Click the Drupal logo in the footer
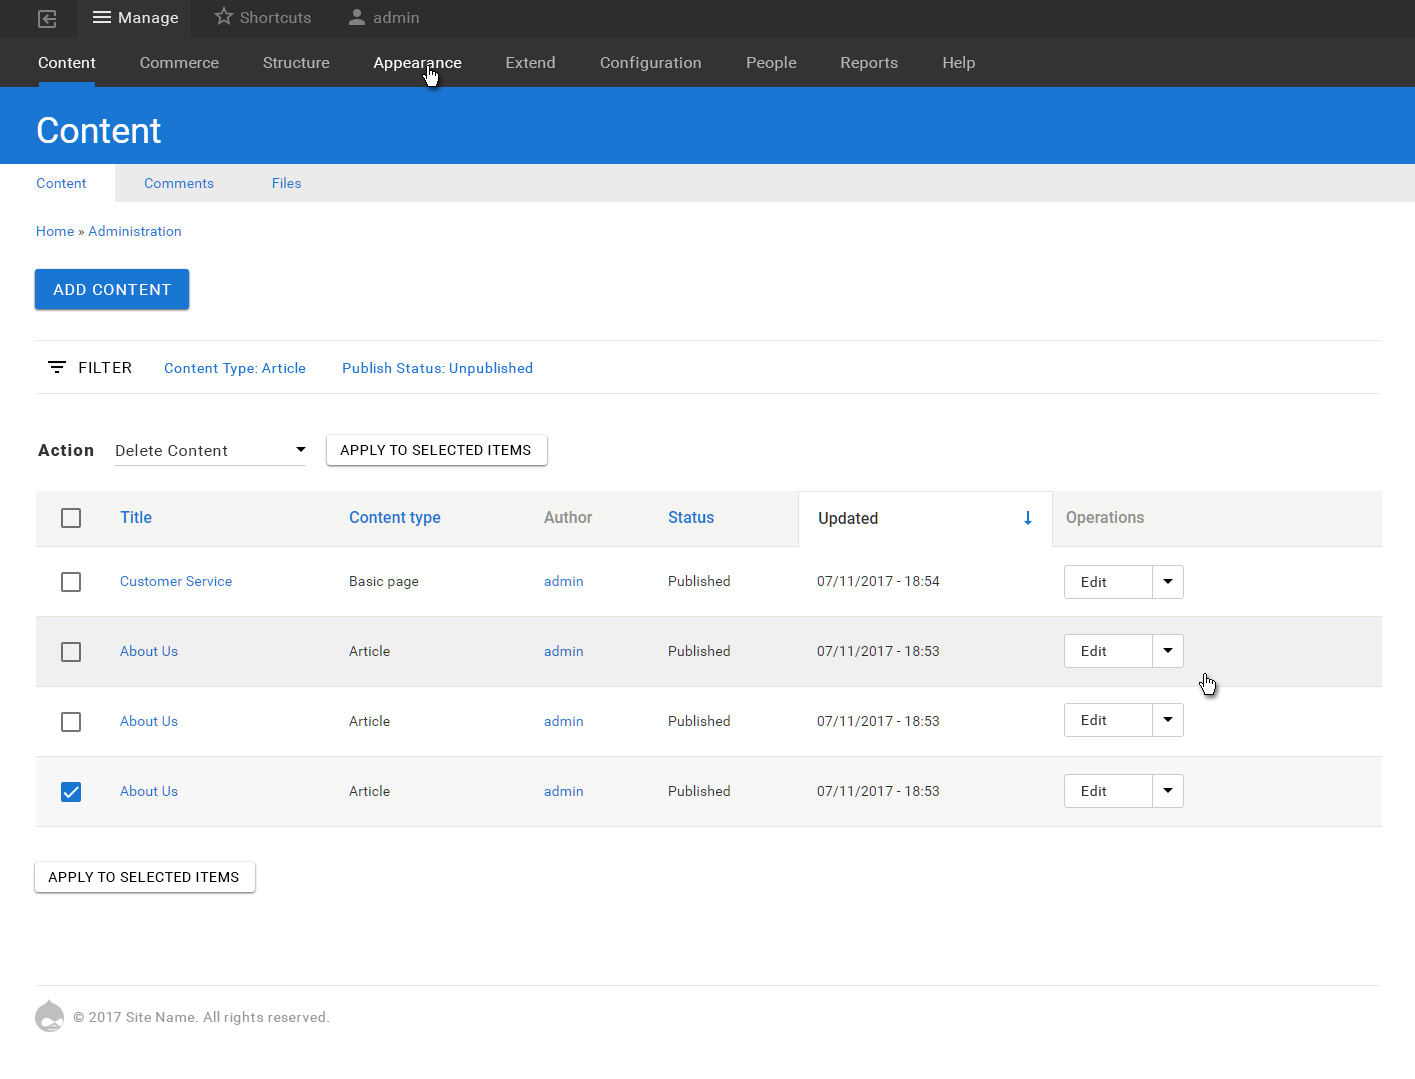Screen dimensions: 1415x1079 (49, 1016)
